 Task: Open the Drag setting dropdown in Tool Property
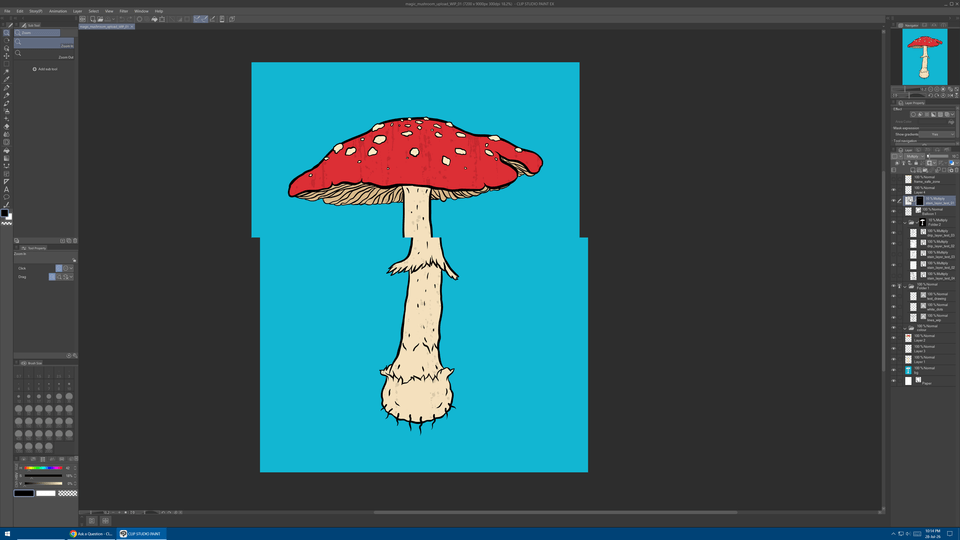pos(71,277)
